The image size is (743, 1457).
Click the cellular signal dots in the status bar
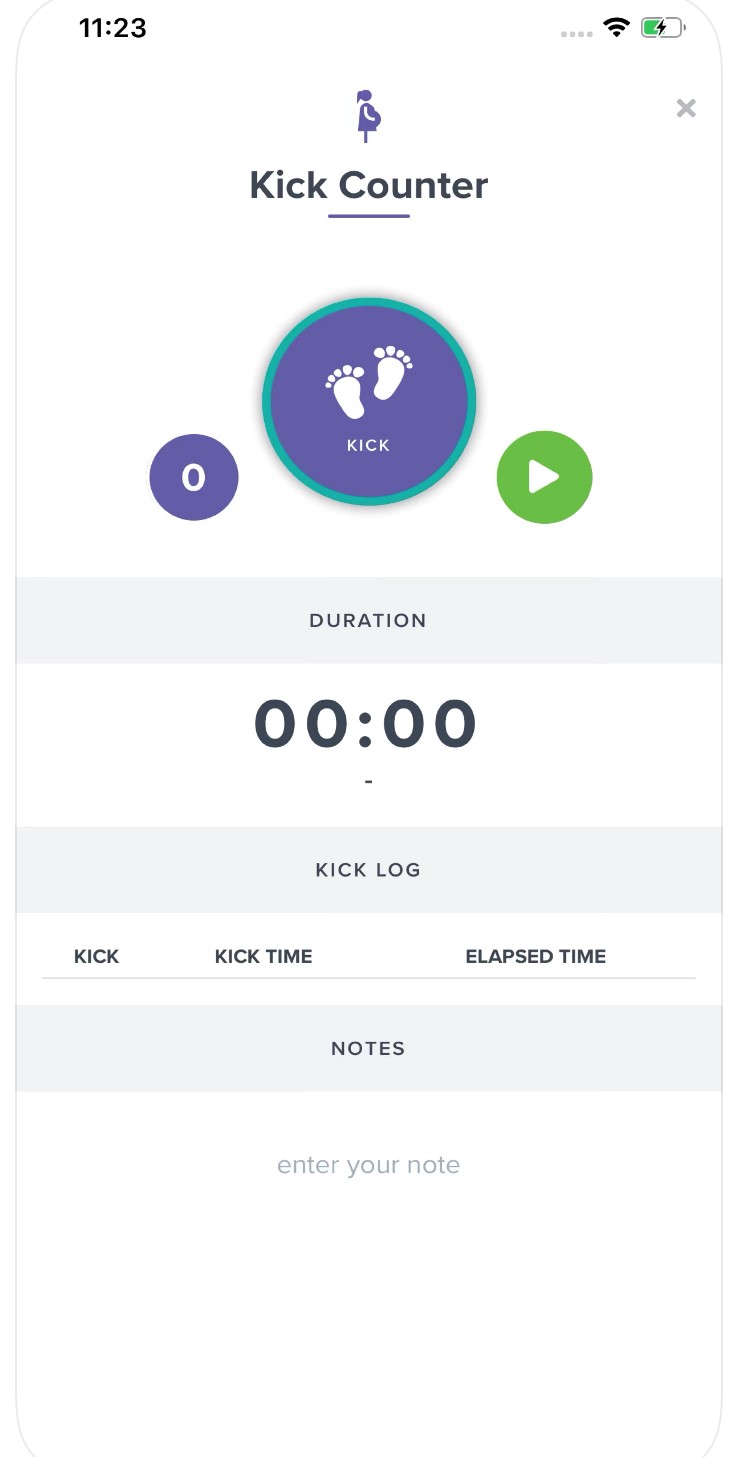576,33
